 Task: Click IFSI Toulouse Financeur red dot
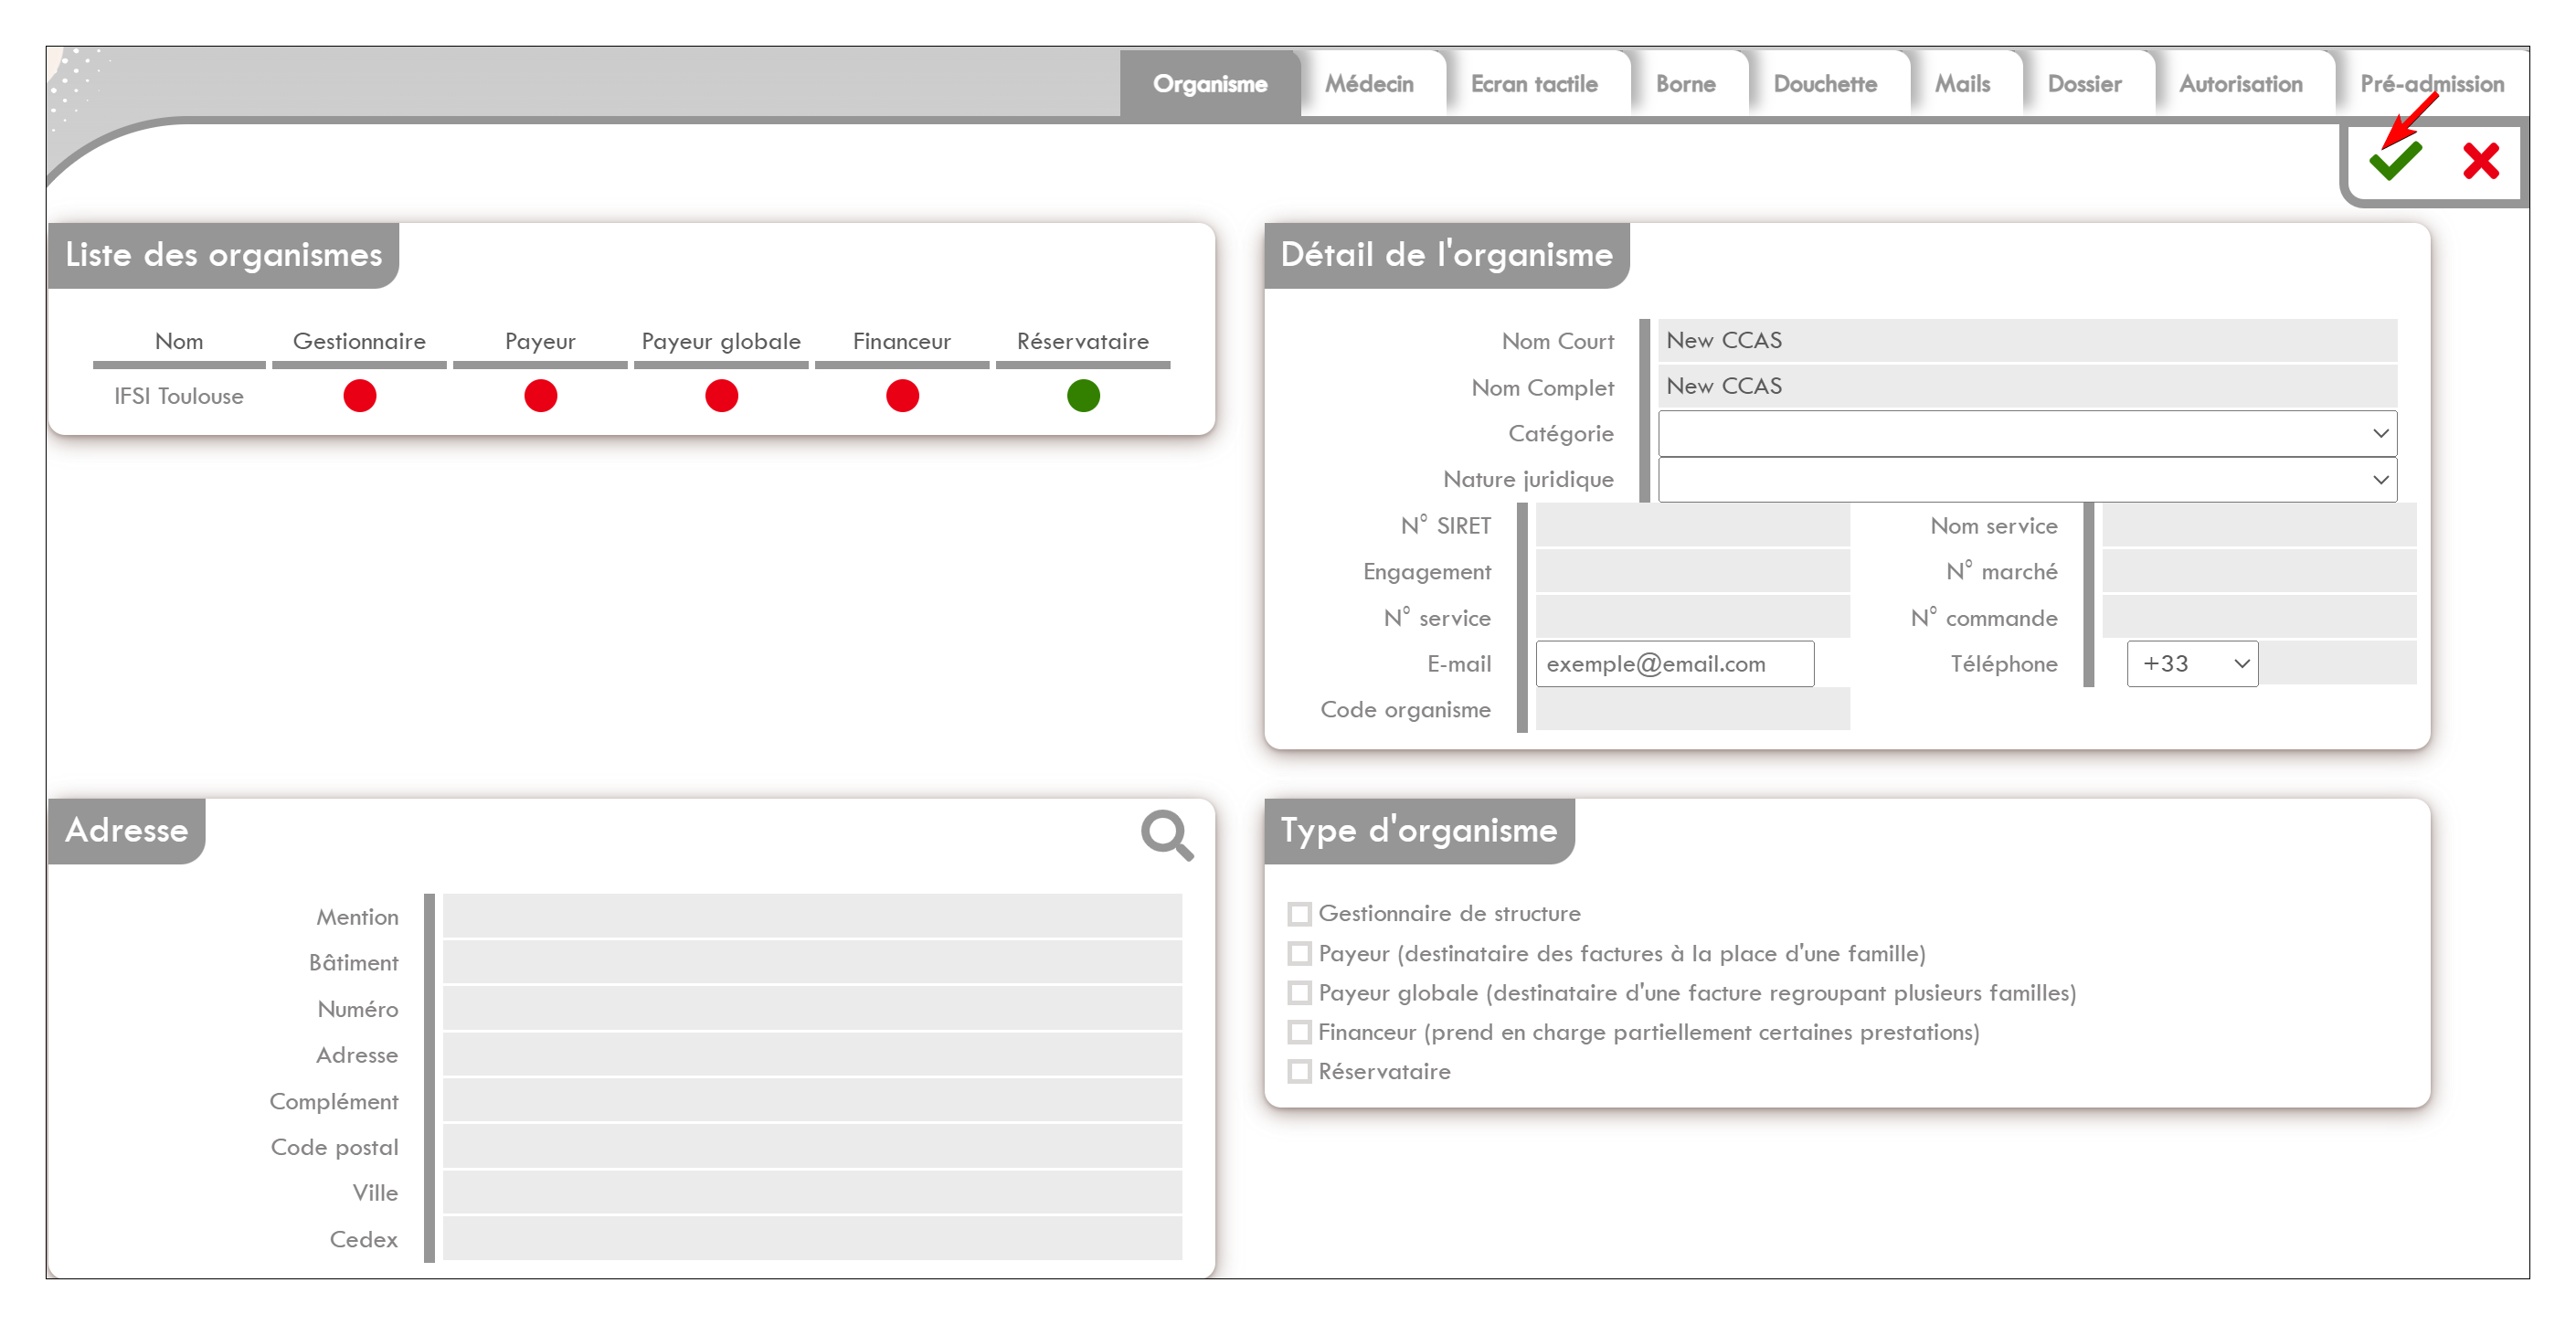coord(903,396)
